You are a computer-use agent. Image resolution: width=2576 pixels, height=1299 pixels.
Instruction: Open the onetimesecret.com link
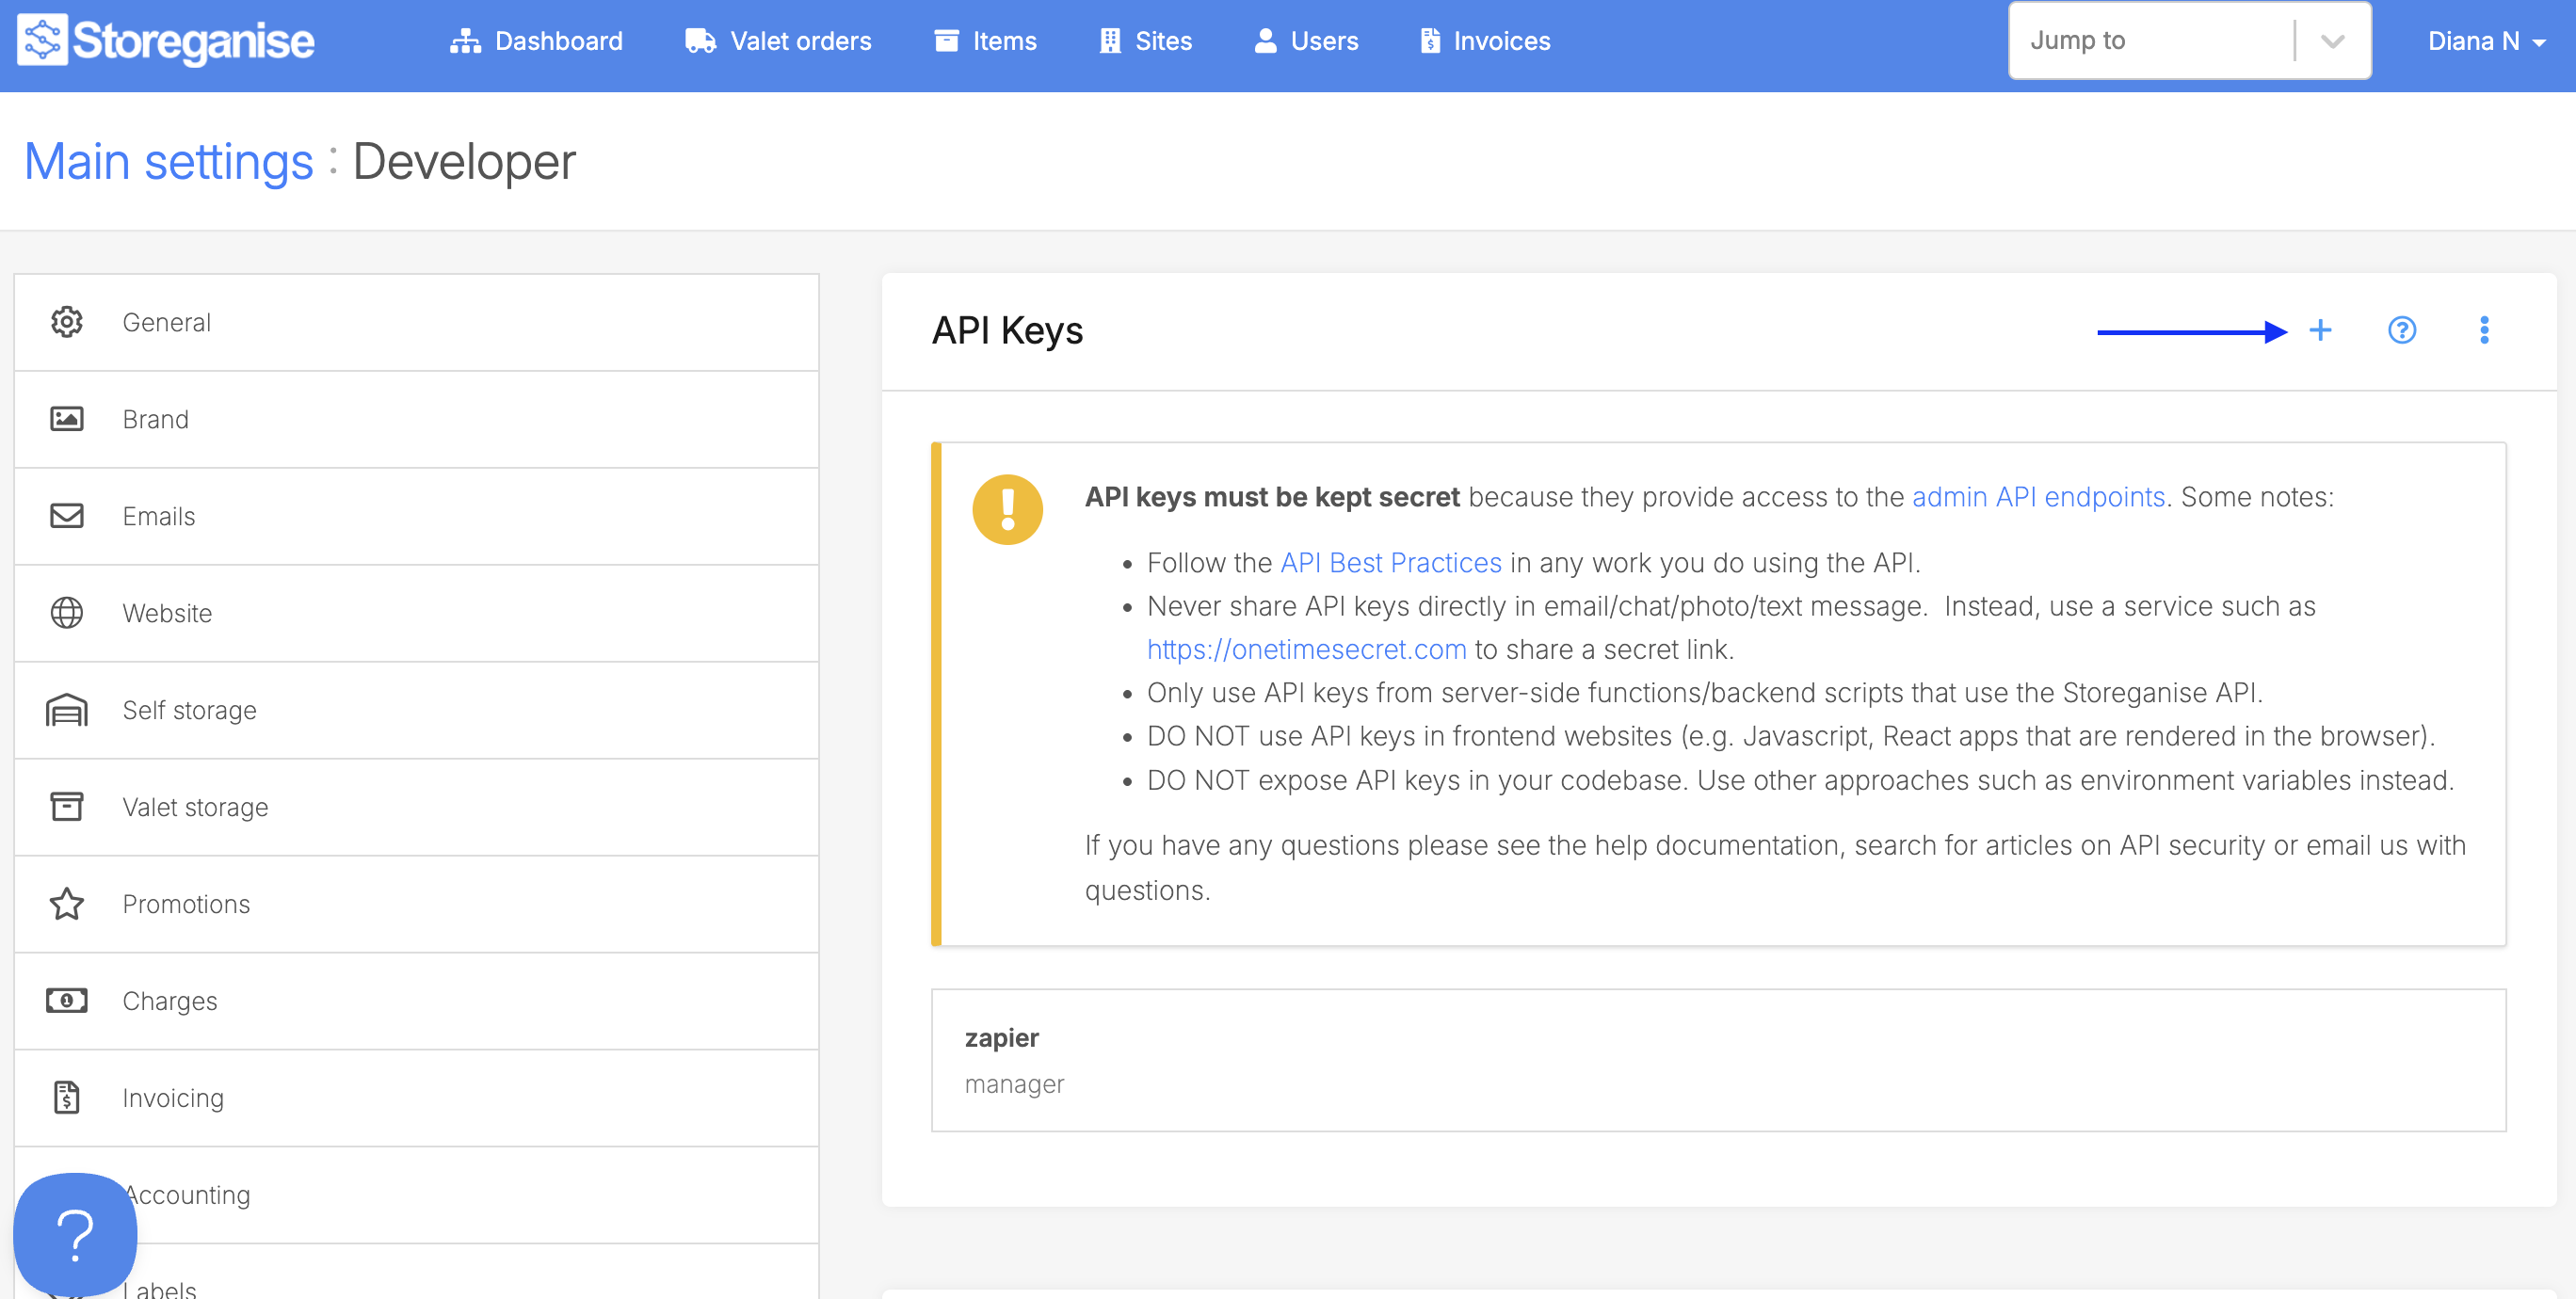tap(1306, 649)
